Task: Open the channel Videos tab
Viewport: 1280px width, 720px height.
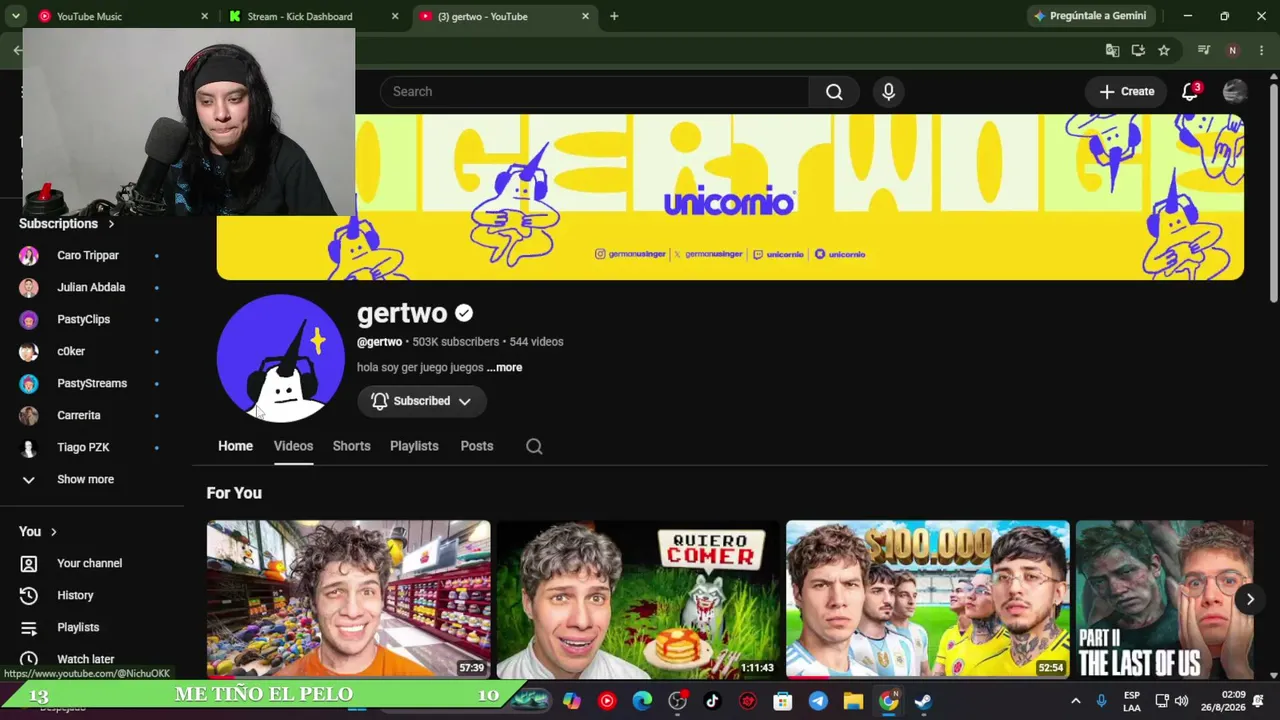Action: click(293, 446)
